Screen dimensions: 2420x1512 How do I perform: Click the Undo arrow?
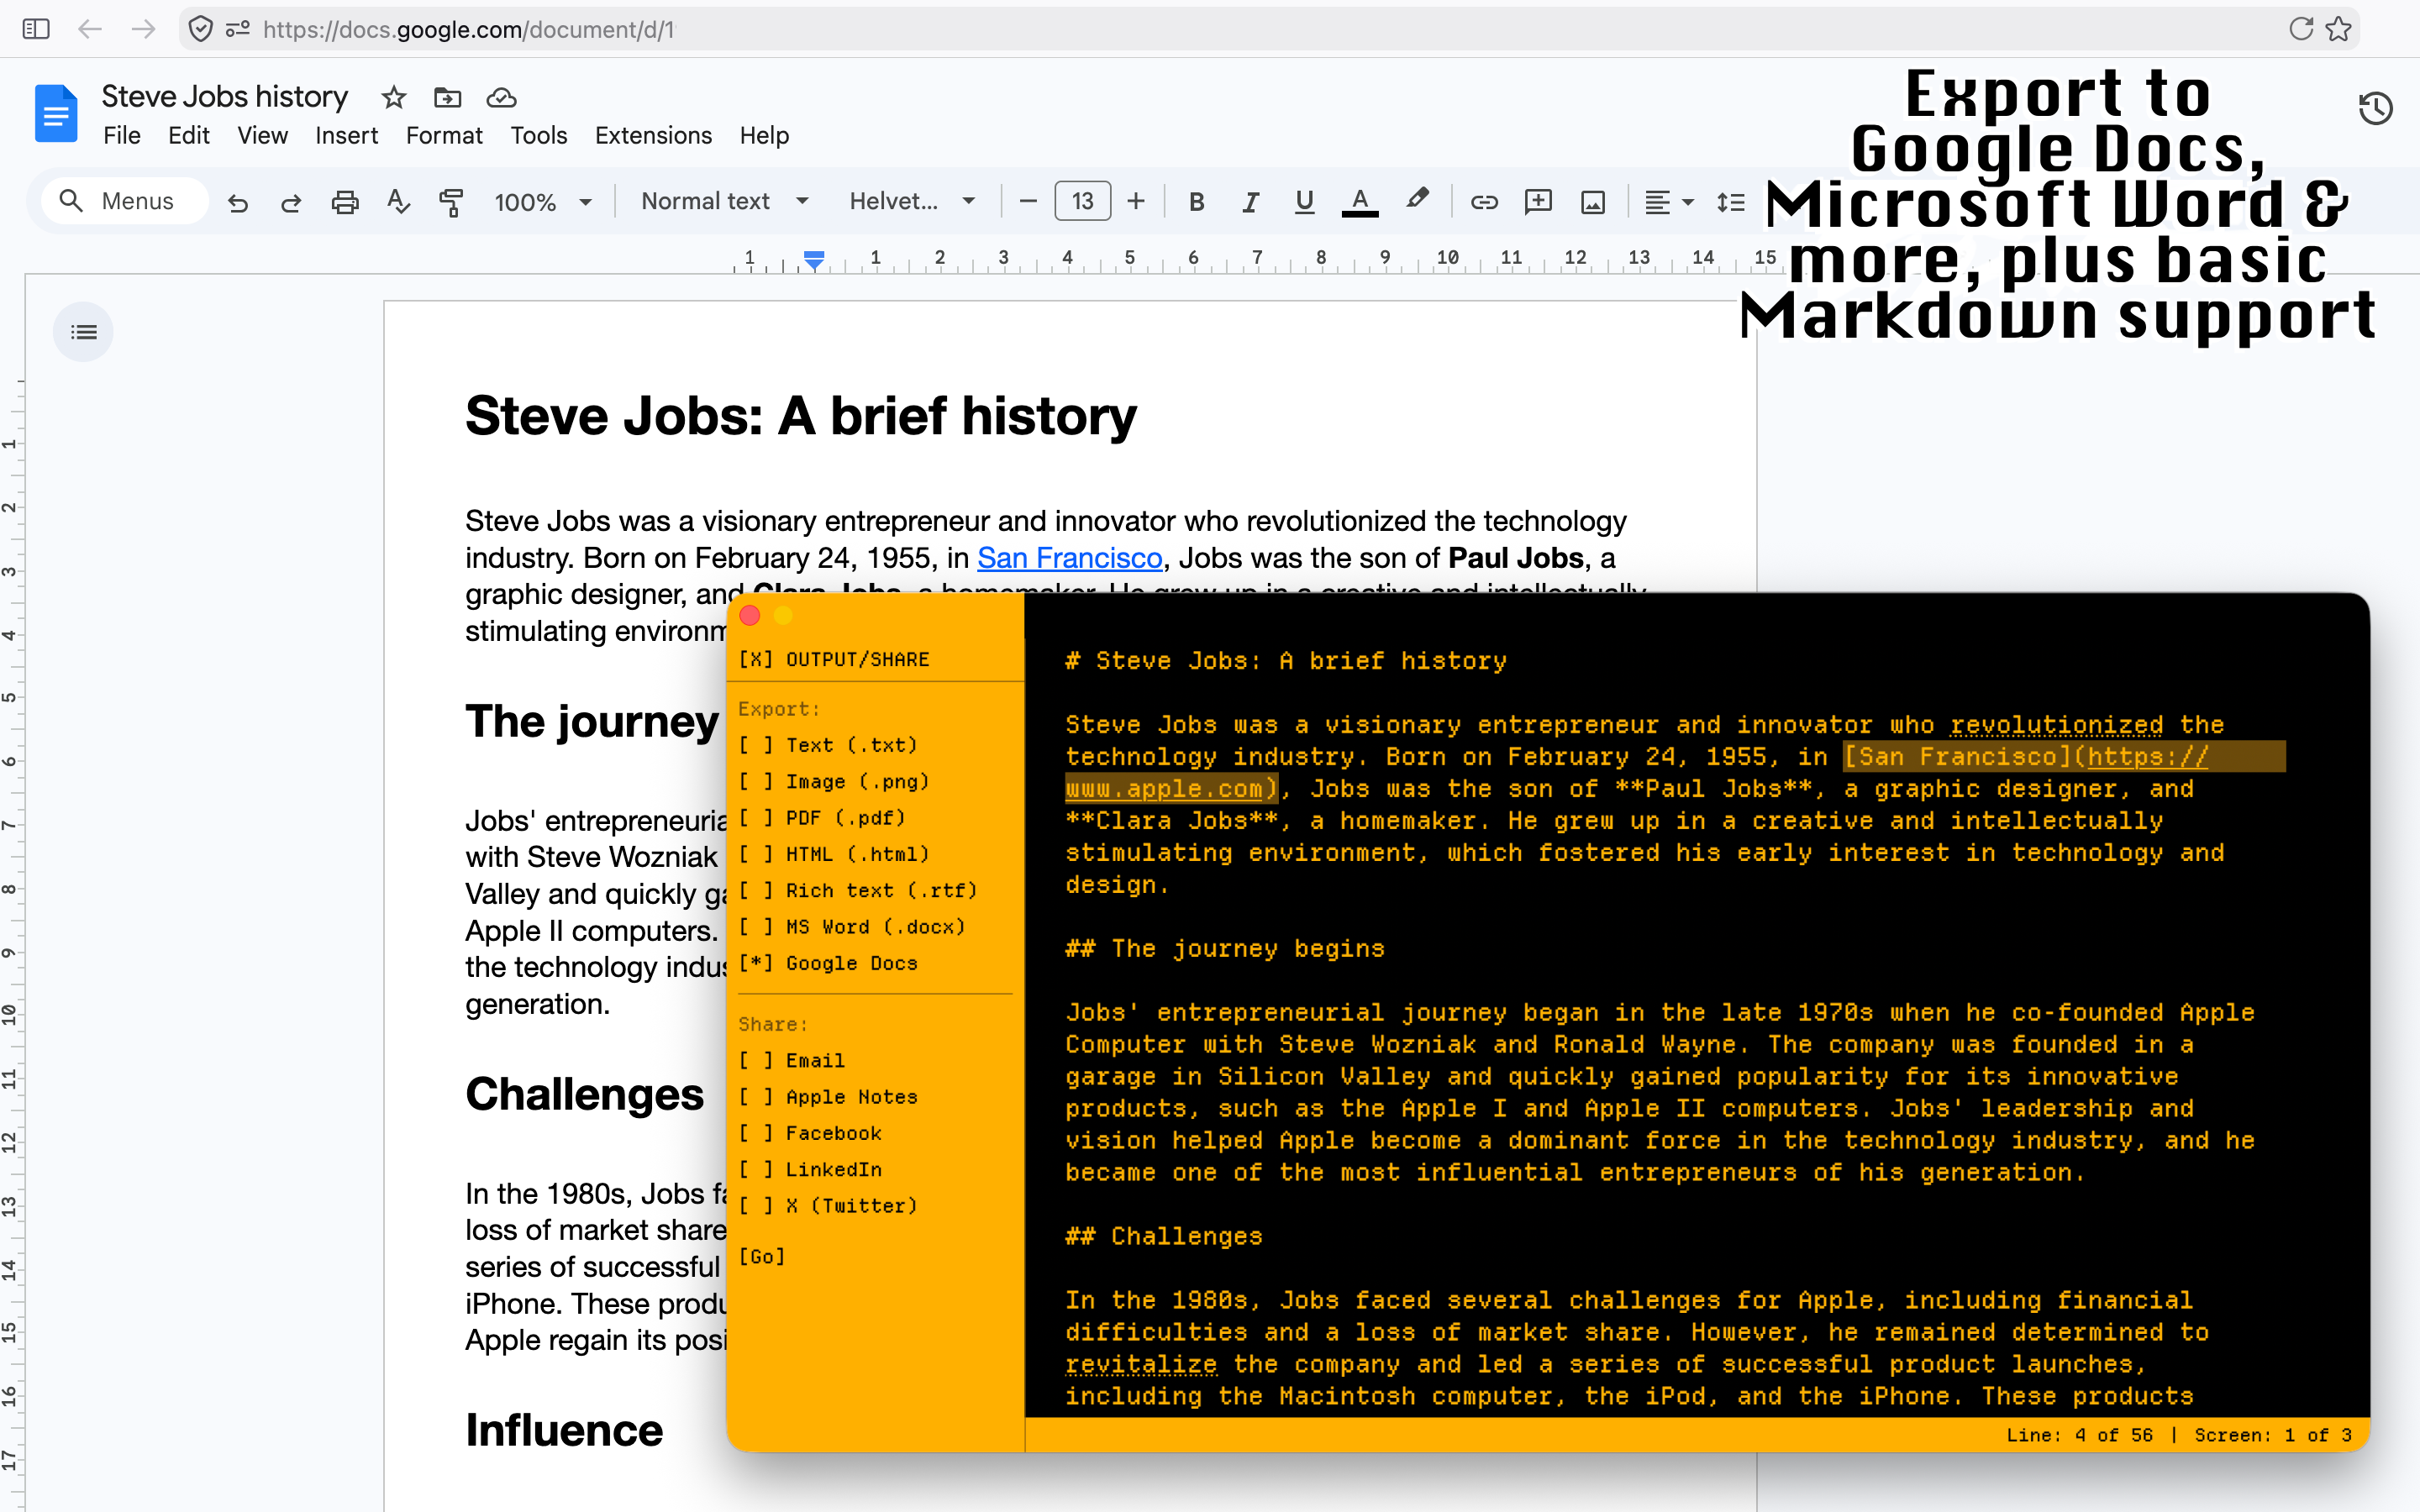pos(238,202)
